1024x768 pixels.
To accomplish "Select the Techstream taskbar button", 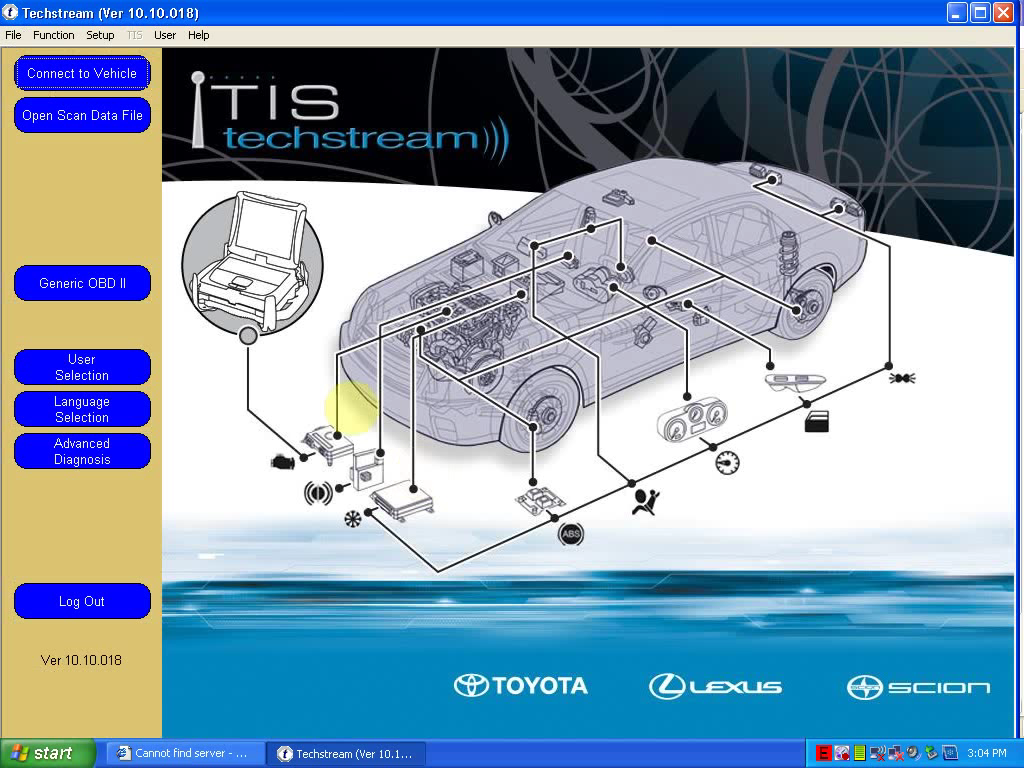I will [348, 754].
